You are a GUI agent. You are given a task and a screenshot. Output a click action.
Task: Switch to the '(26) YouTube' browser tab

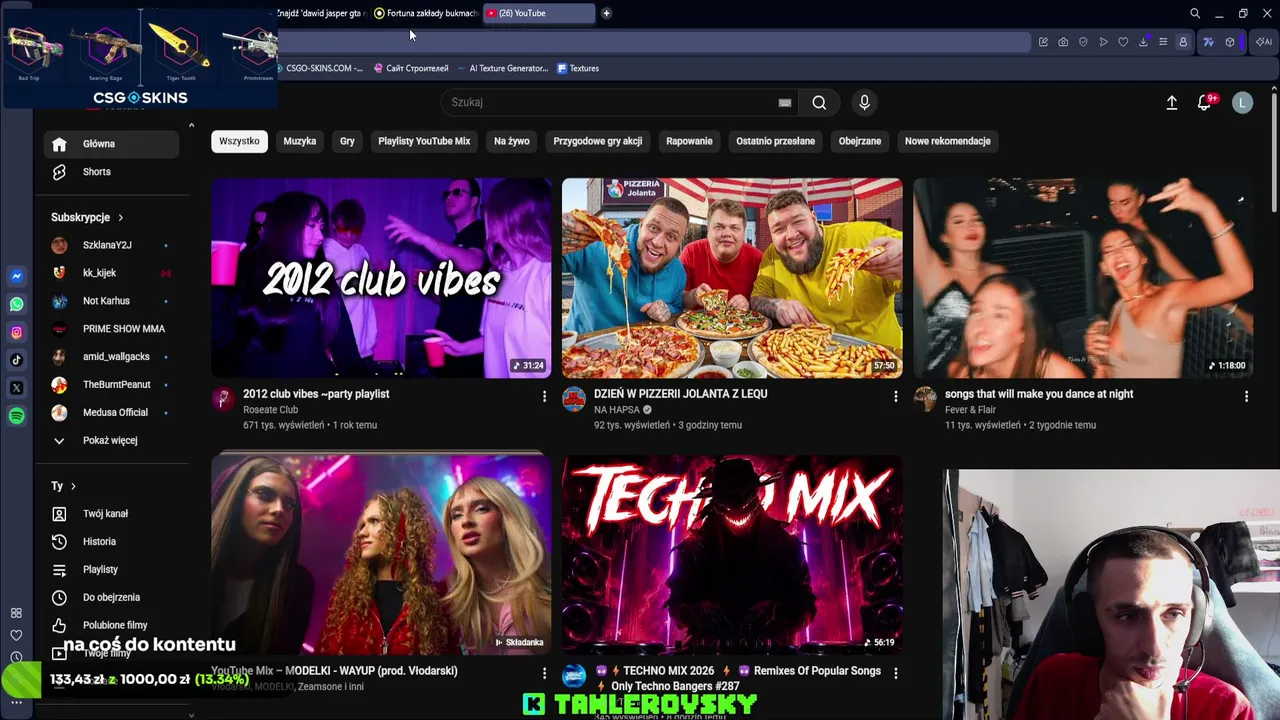[x=538, y=13]
